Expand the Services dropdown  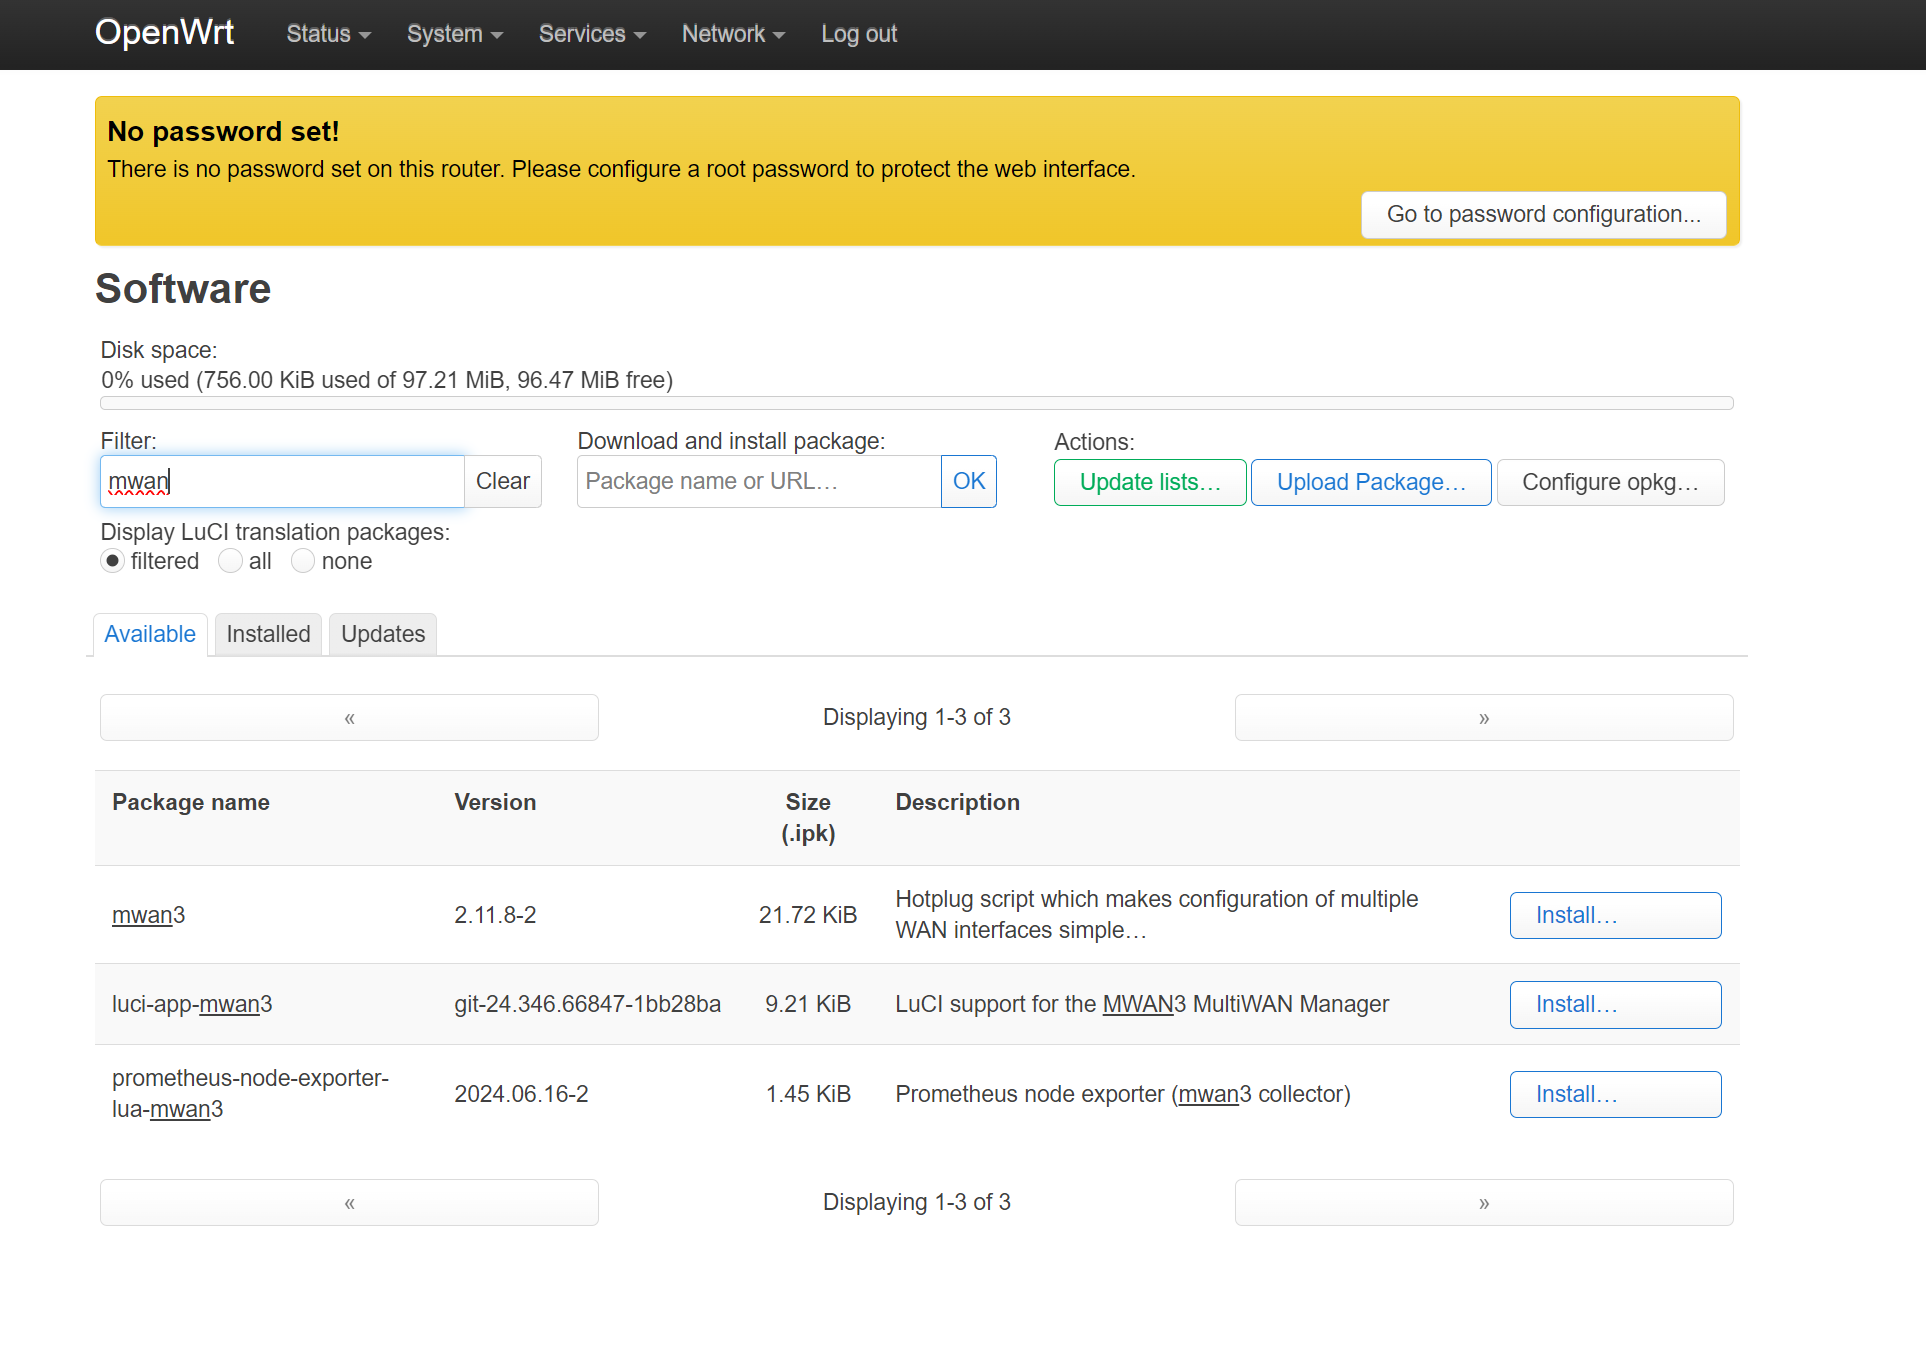(592, 34)
